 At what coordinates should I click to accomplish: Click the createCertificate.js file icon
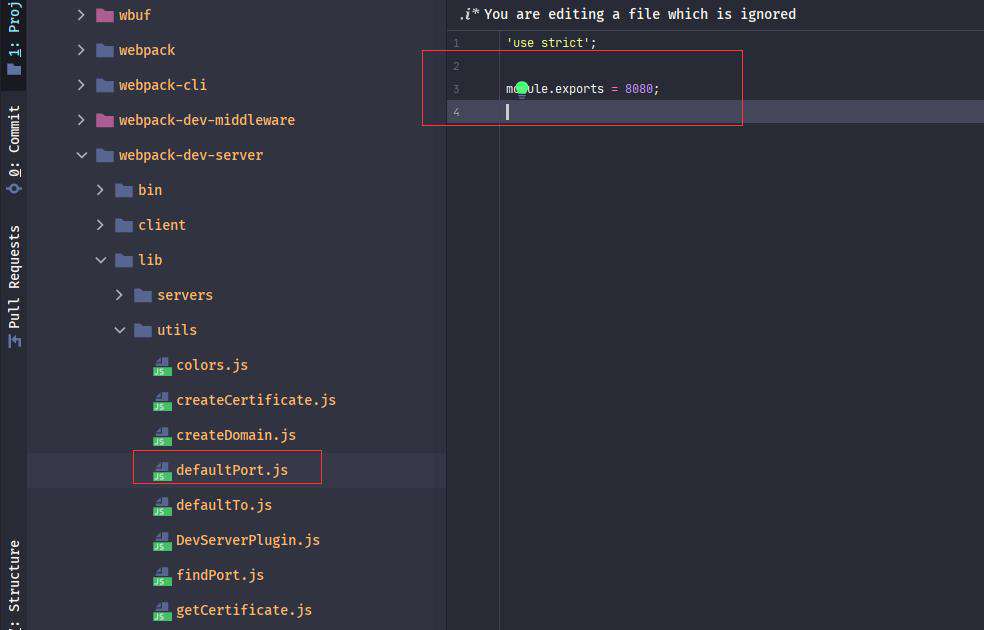click(163, 401)
